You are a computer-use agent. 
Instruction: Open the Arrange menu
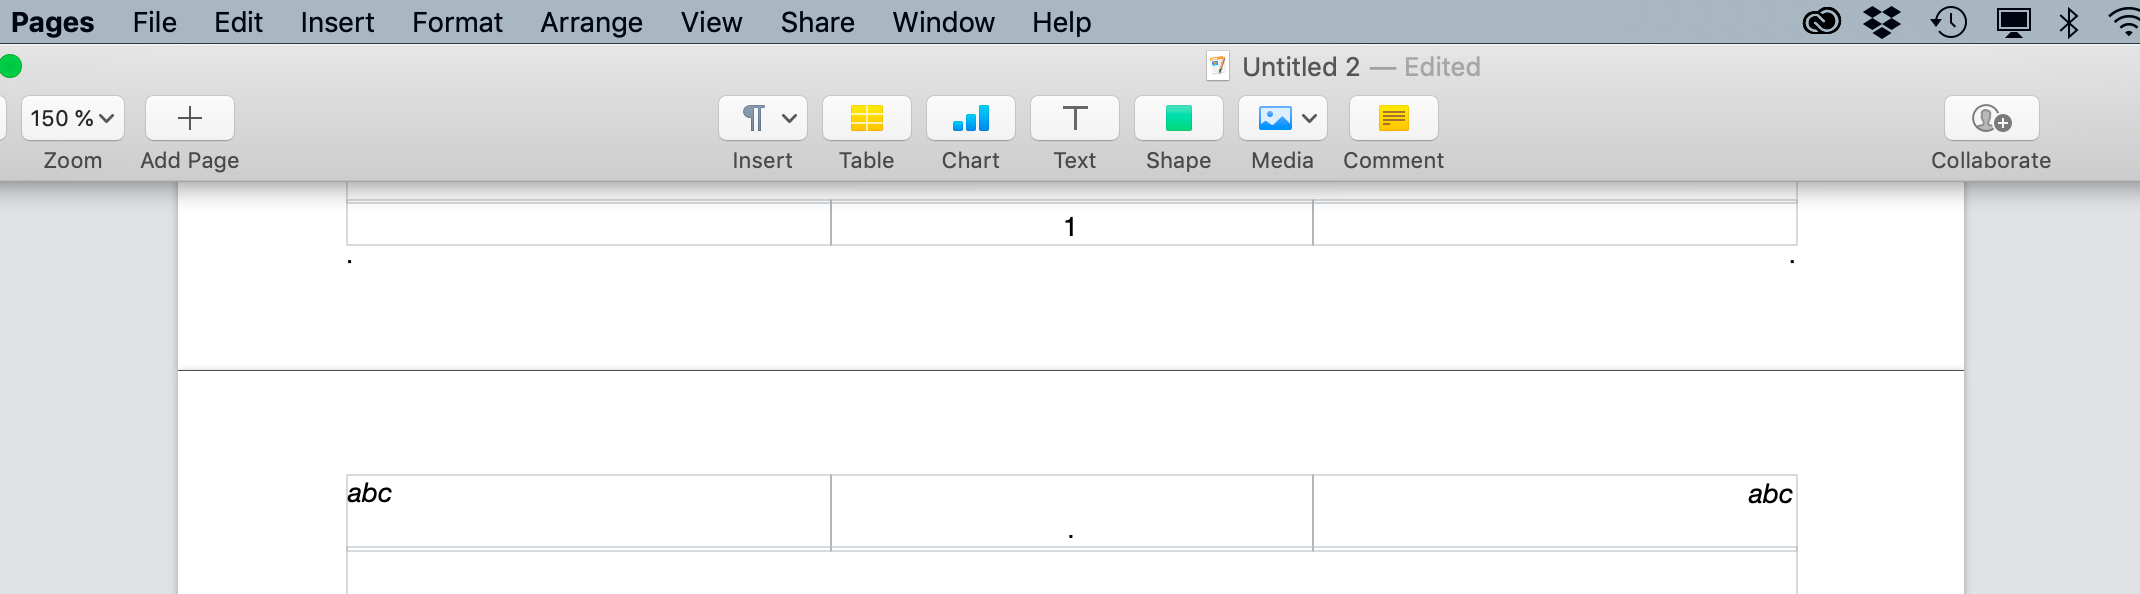pyautogui.click(x=591, y=22)
